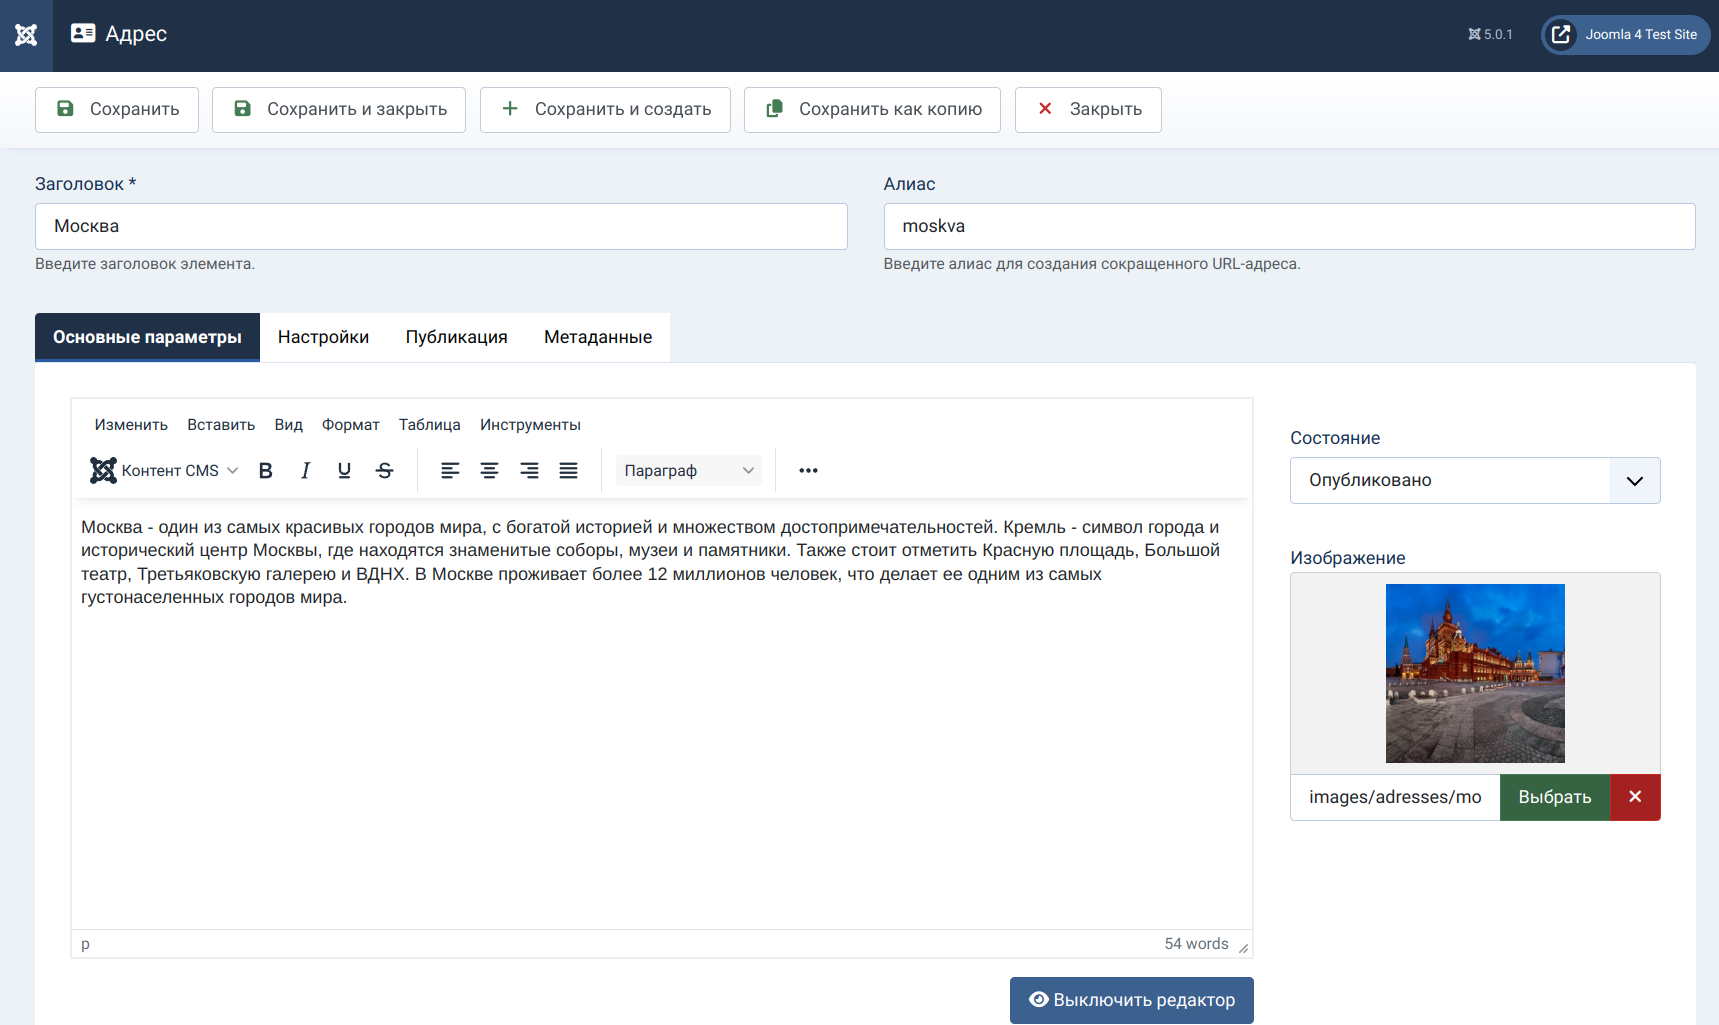Justify the paragraph text
This screenshot has width=1719, height=1025.
point(568,471)
